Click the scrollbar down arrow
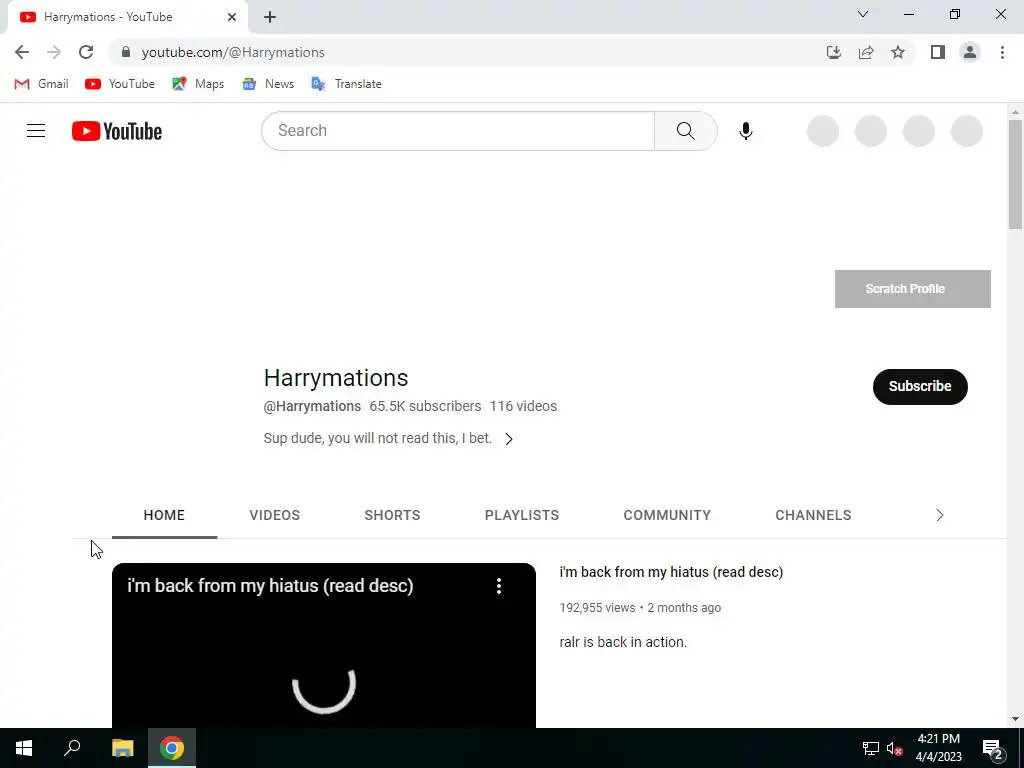The height and width of the screenshot is (768, 1024). (1016, 719)
